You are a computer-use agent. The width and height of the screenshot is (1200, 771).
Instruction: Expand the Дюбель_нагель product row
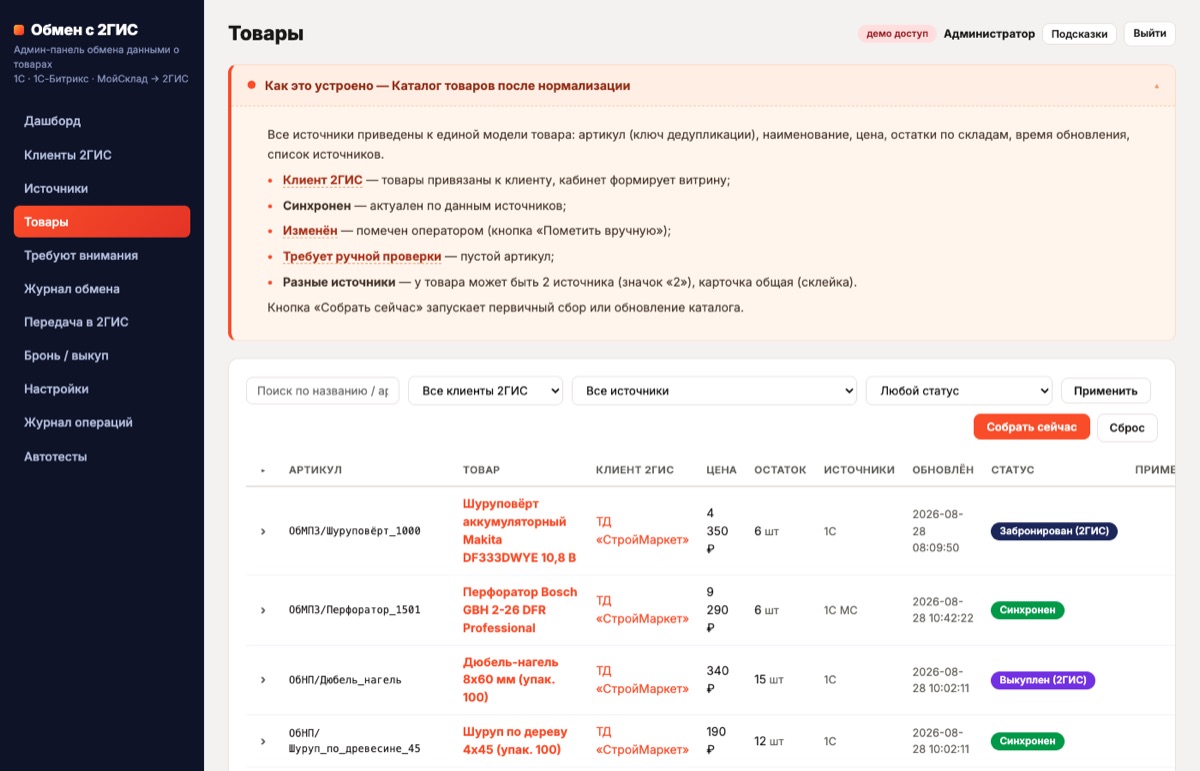(x=263, y=680)
